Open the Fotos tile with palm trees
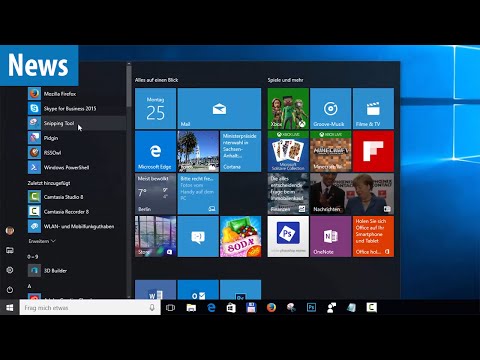The width and height of the screenshot is (480, 360). point(198,151)
